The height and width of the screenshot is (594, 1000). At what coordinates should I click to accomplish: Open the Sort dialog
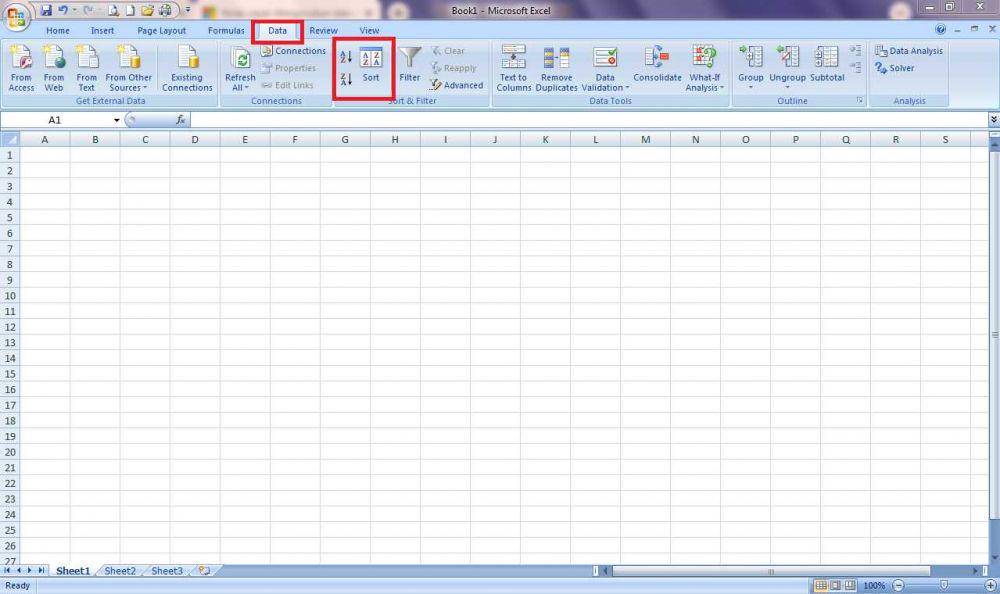pos(371,65)
